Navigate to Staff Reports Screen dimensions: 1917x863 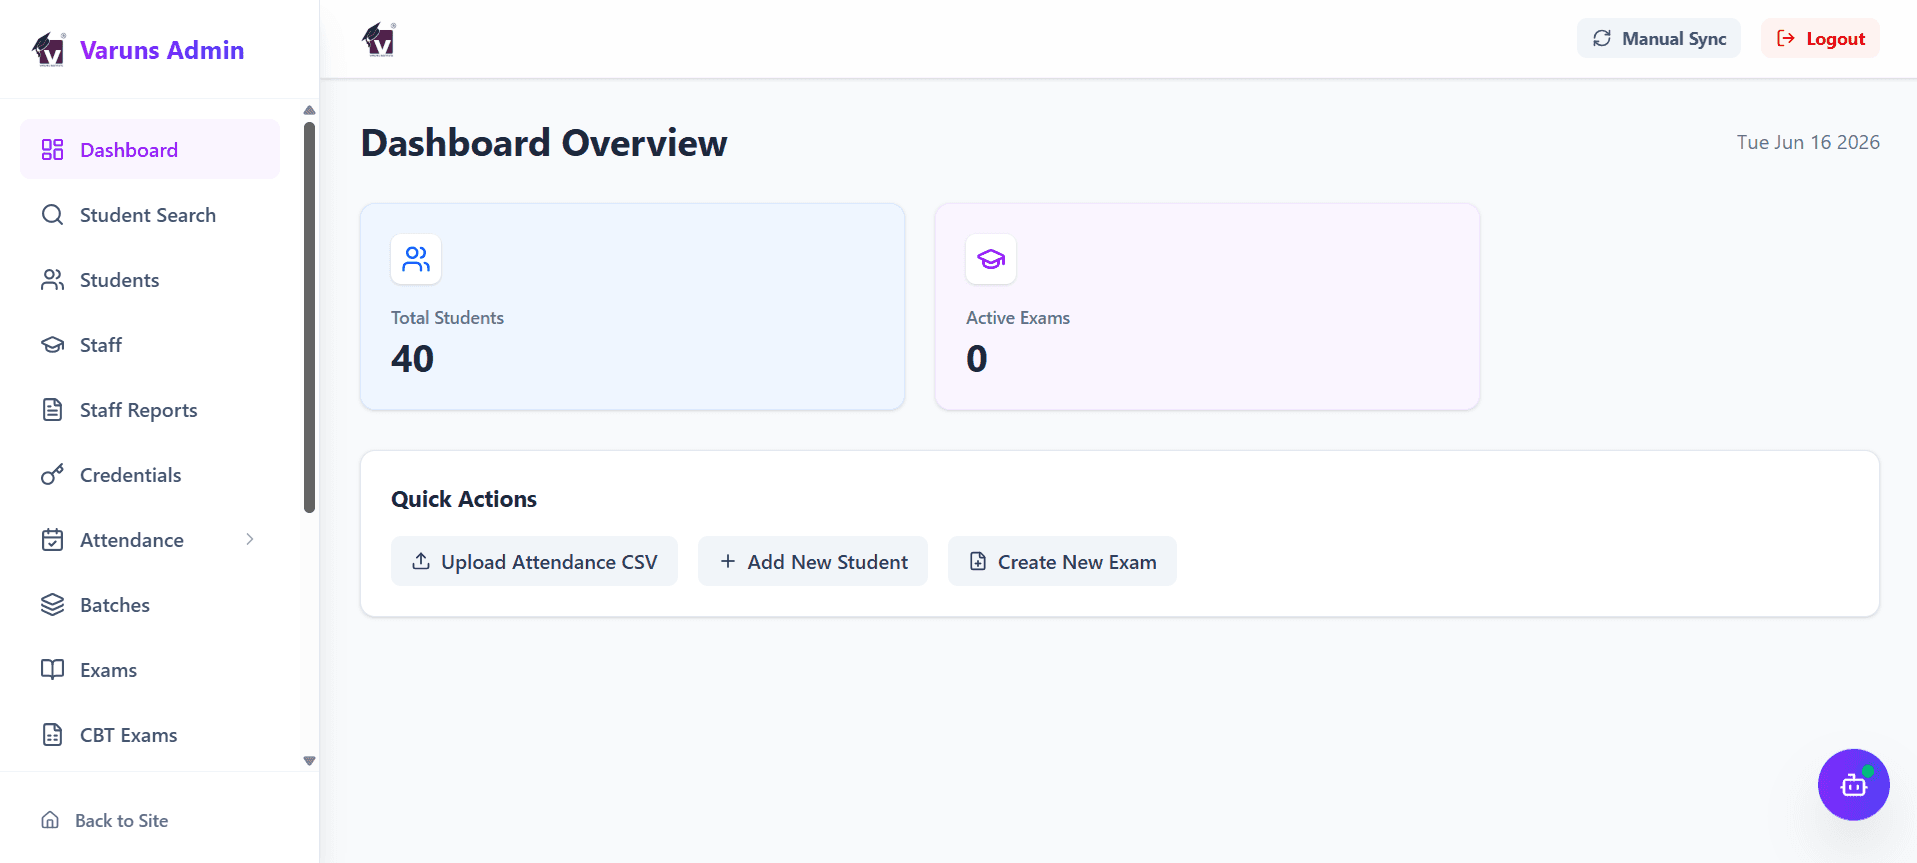(150, 410)
